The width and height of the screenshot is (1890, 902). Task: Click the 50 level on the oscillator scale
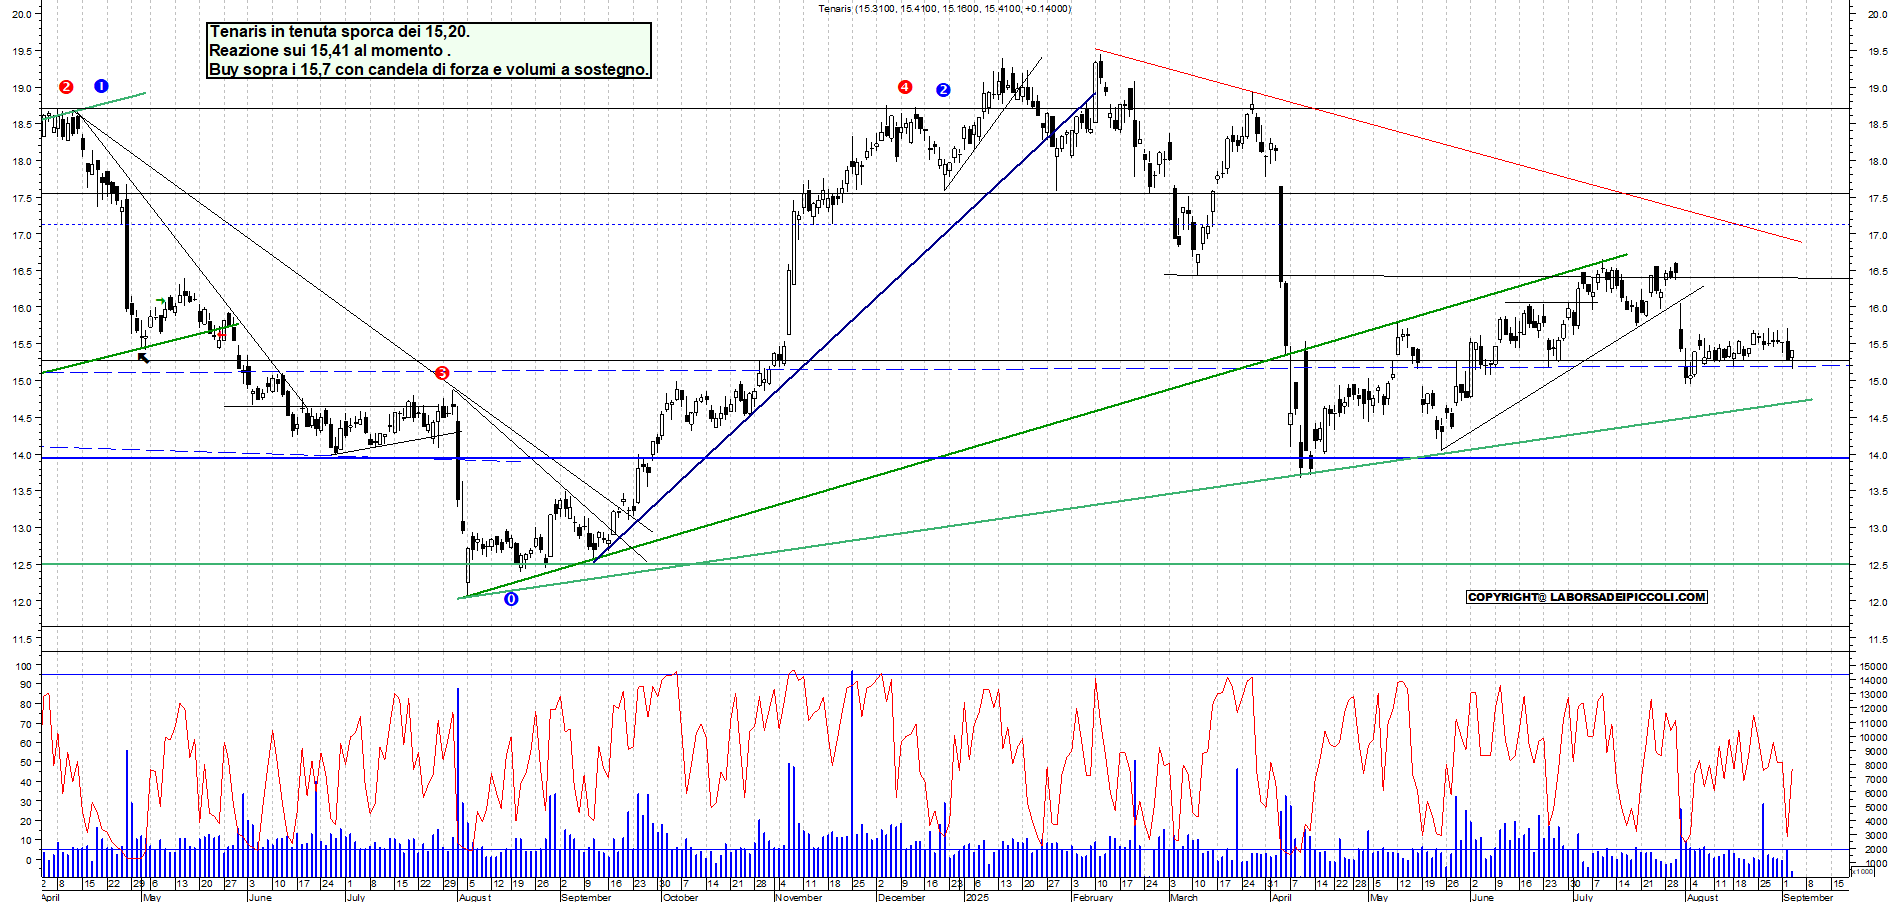(26, 763)
